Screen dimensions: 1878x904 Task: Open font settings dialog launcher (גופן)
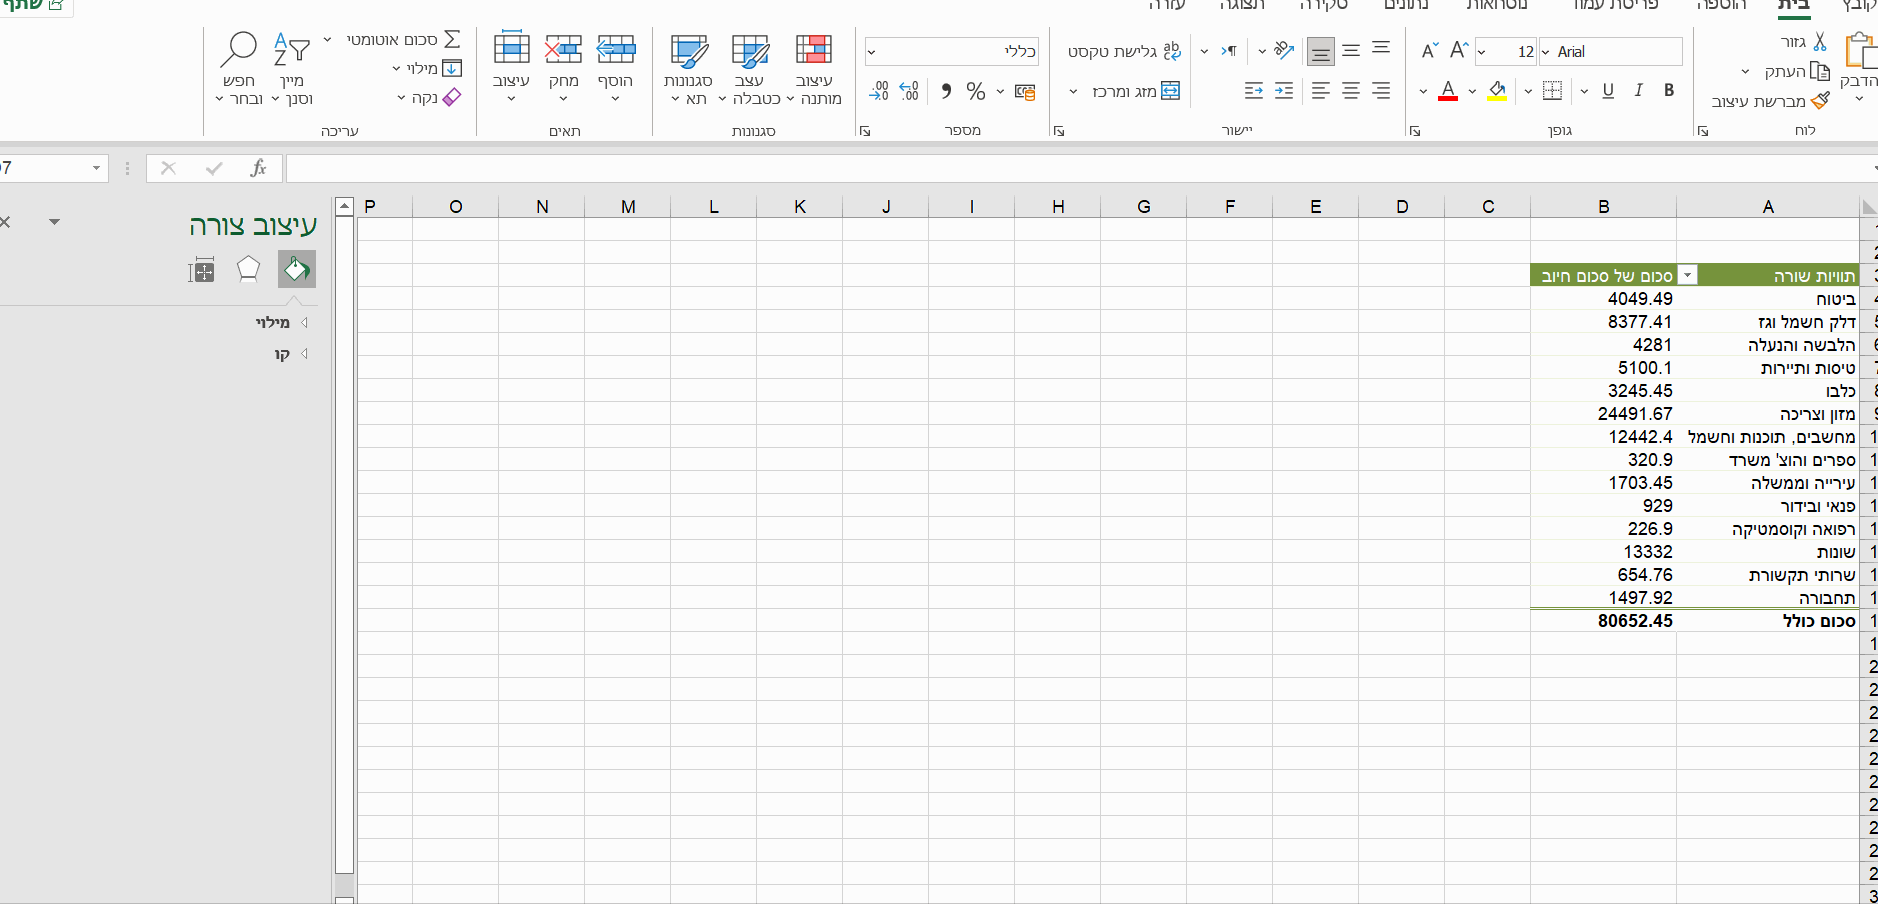click(1415, 131)
